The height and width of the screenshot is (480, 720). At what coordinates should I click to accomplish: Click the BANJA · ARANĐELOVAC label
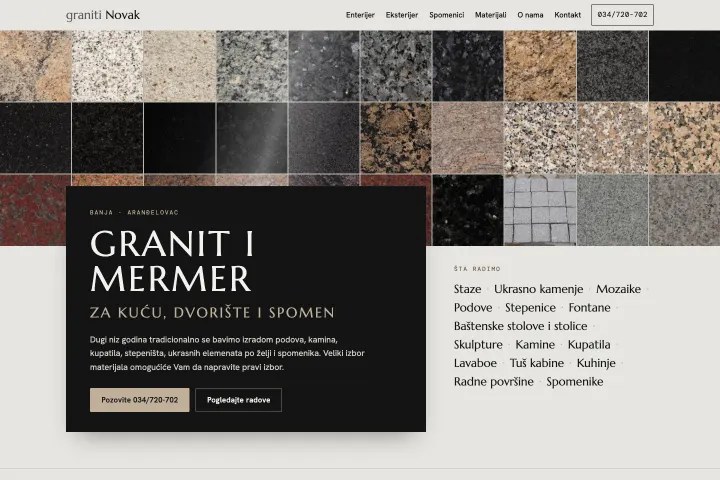pos(134,212)
